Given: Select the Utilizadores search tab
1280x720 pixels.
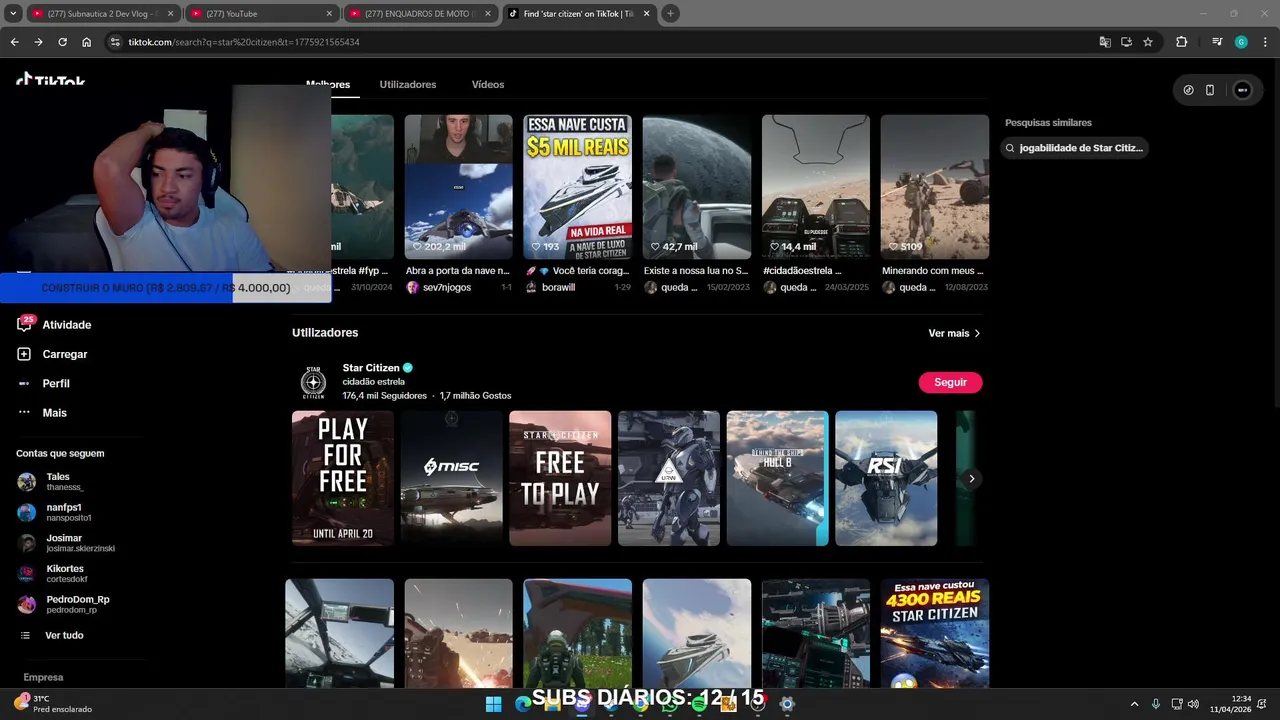Looking at the screenshot, I should (408, 84).
